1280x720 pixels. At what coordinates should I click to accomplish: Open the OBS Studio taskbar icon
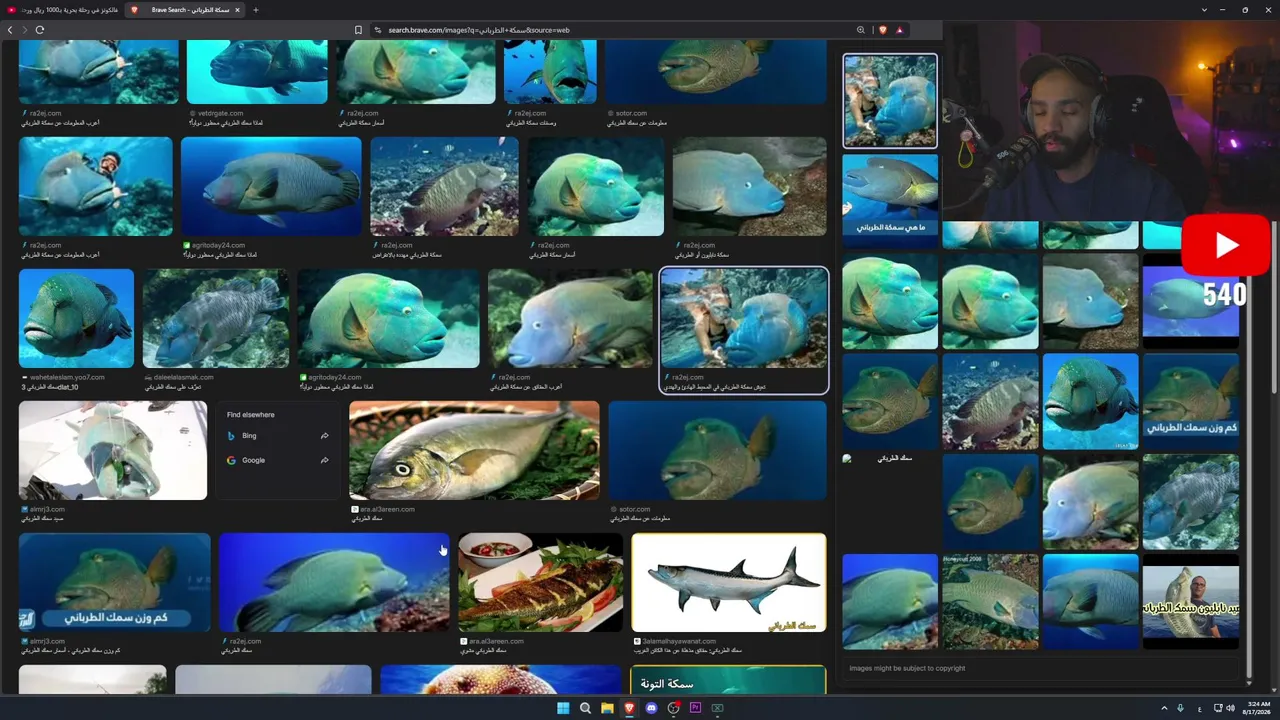(674, 708)
